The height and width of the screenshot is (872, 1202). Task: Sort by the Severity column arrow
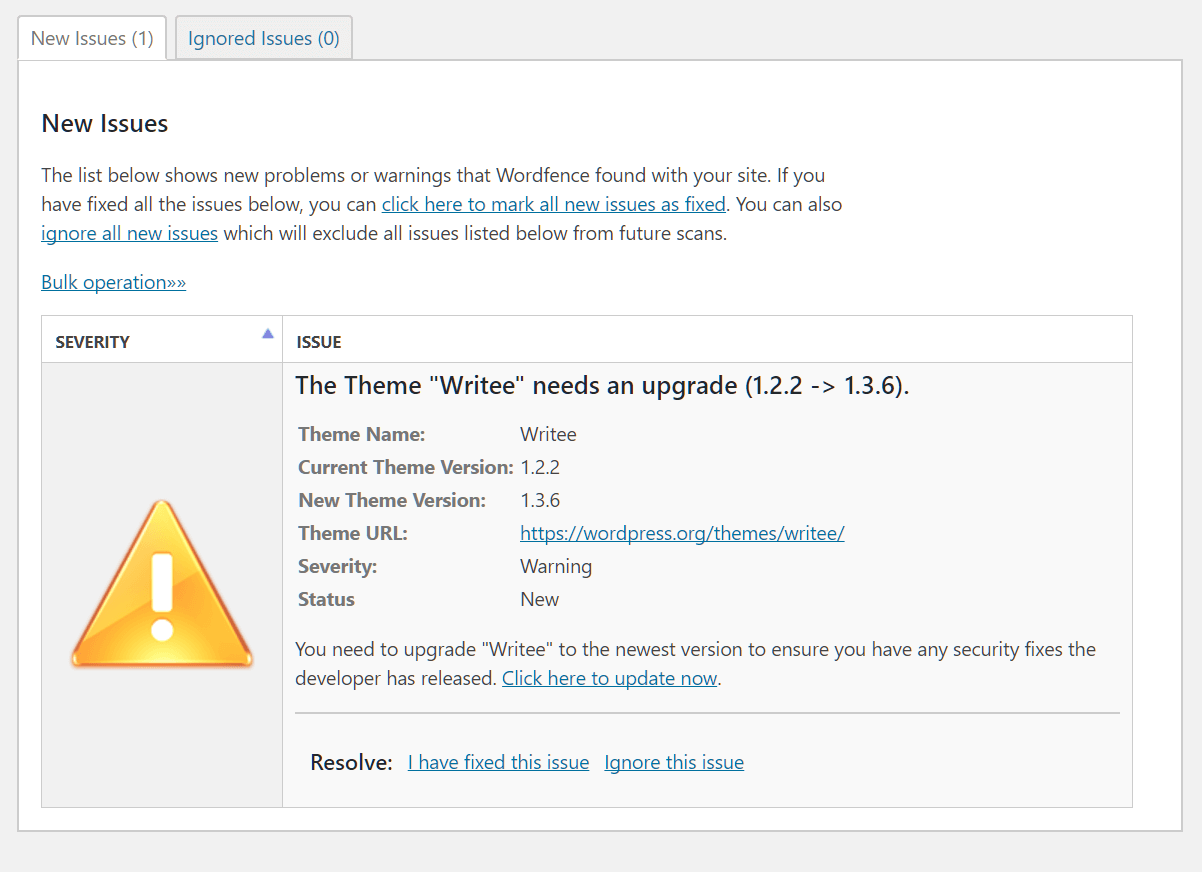coord(267,334)
